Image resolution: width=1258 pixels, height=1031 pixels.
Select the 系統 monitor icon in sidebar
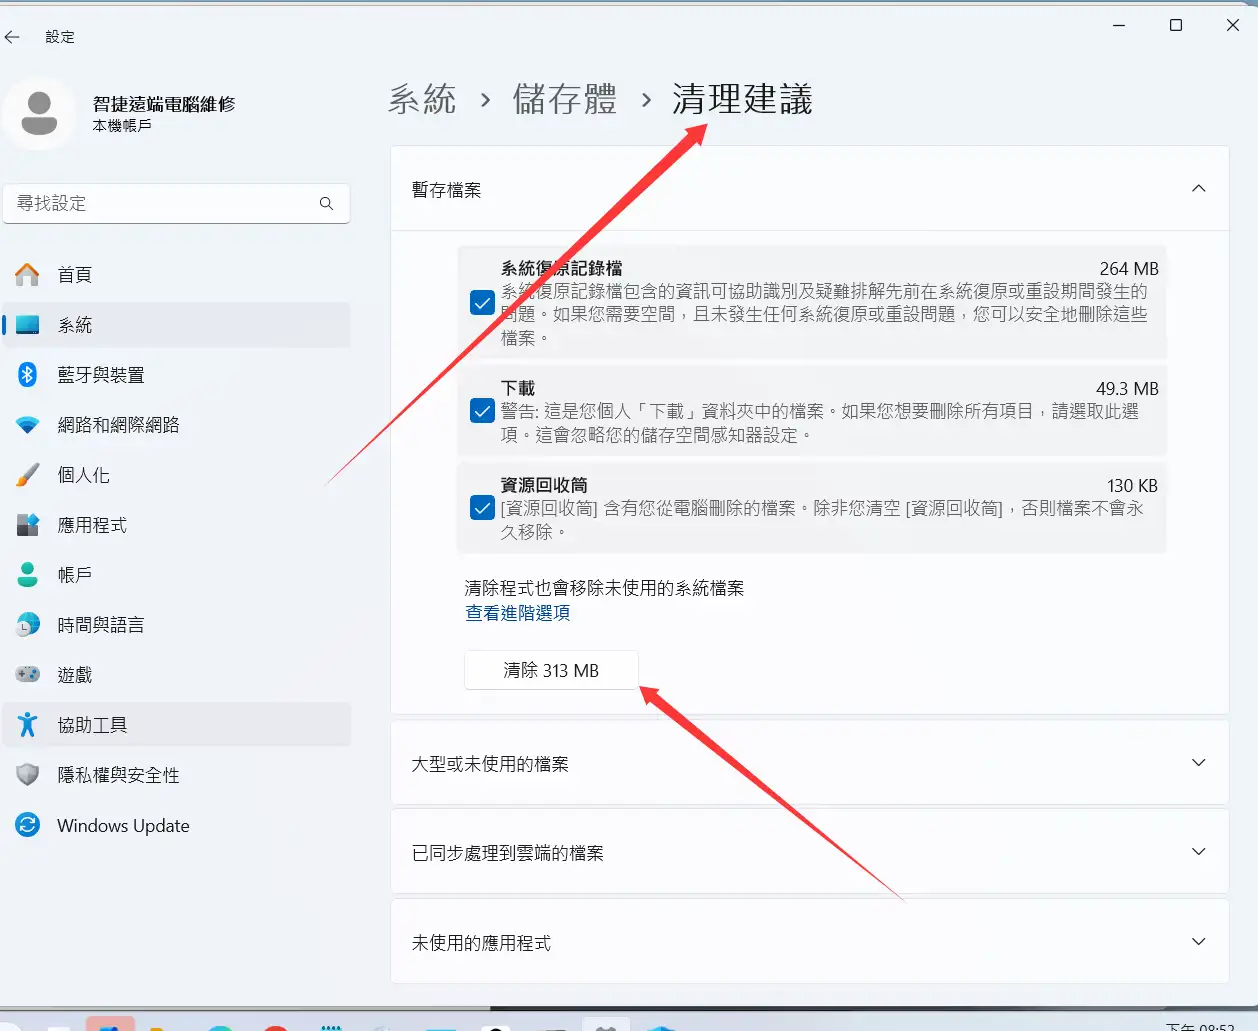tap(28, 325)
